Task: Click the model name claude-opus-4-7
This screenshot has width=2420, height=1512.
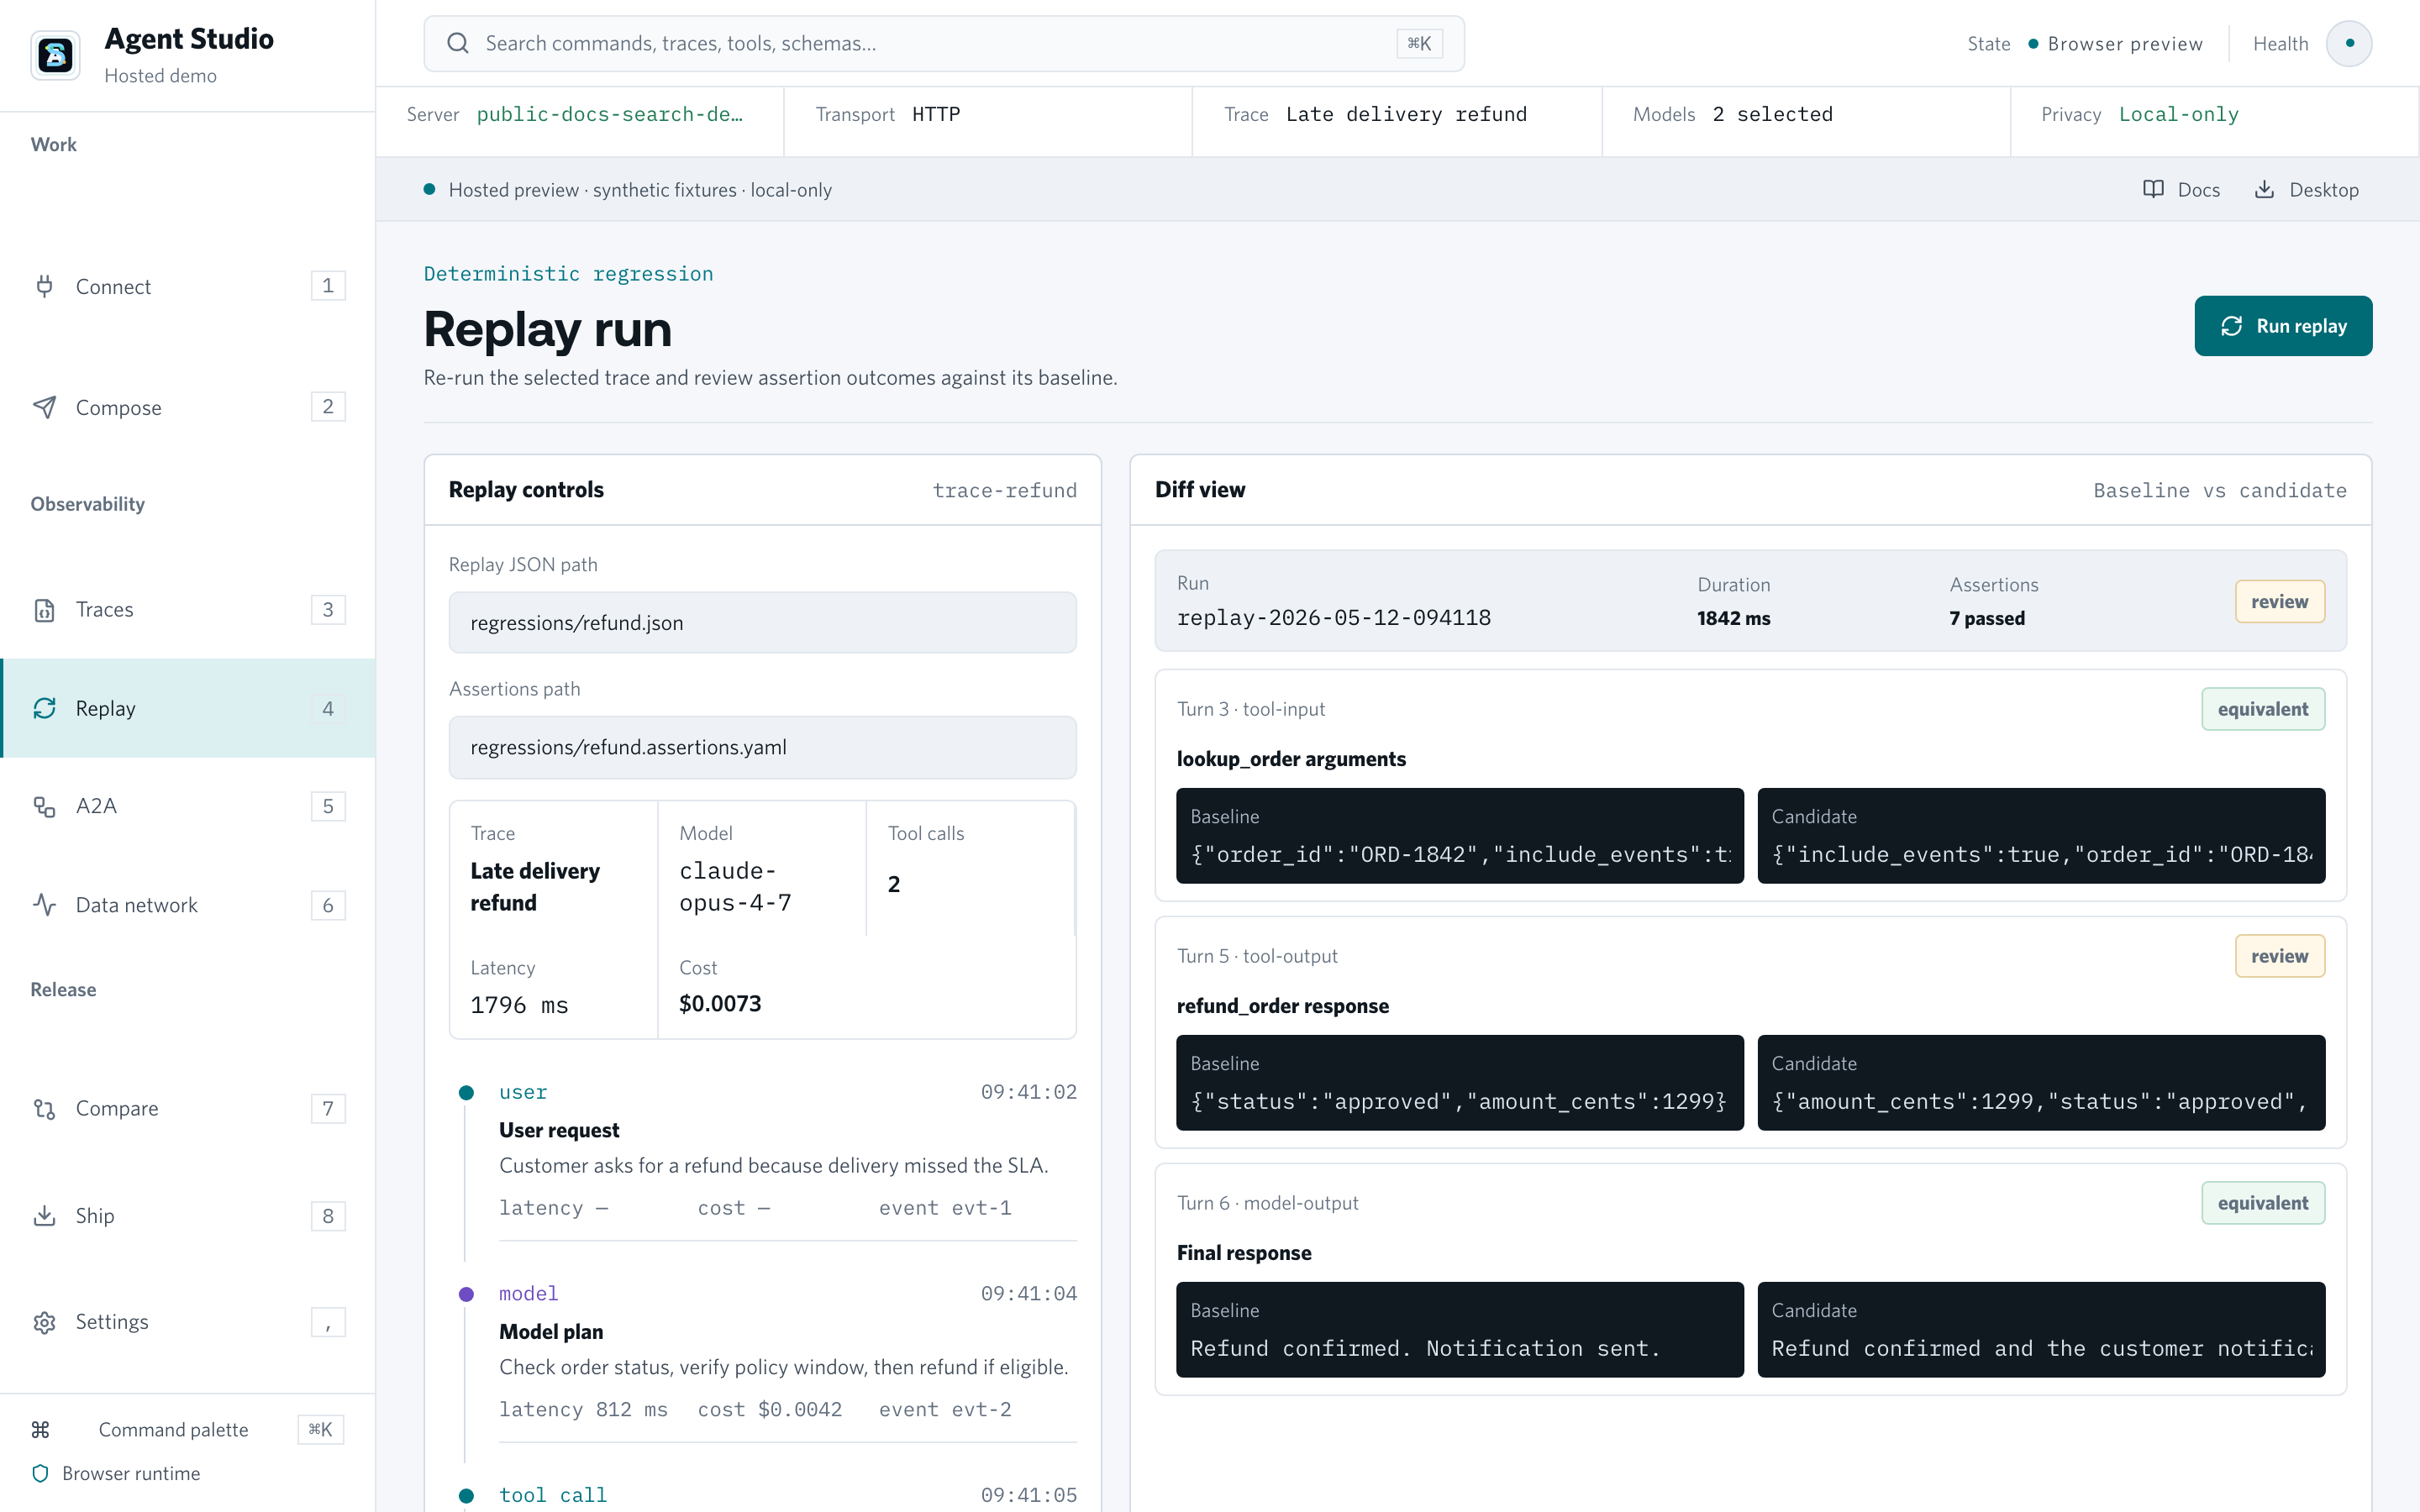Action: [735, 886]
